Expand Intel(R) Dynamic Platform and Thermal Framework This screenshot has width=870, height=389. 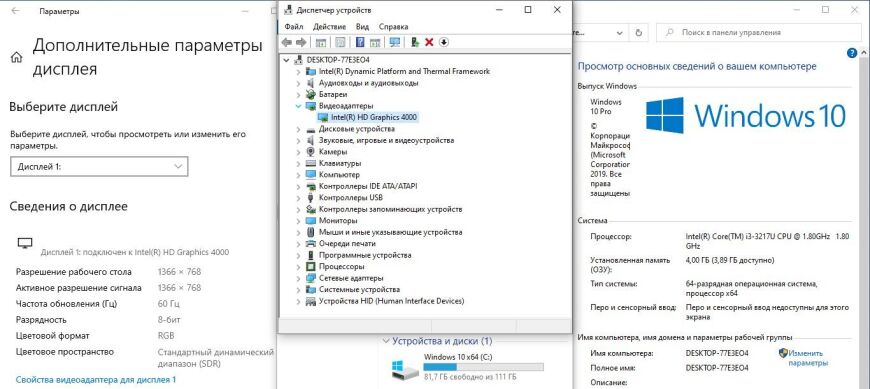(x=299, y=72)
